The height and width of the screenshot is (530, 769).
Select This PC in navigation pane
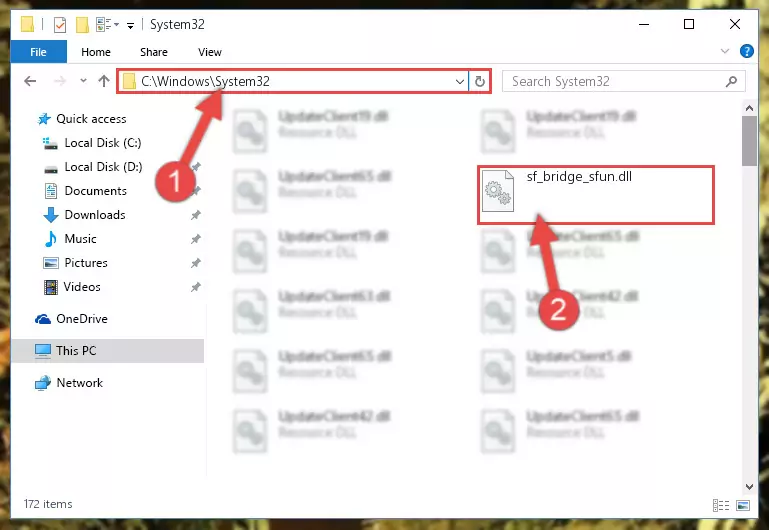coord(107,351)
